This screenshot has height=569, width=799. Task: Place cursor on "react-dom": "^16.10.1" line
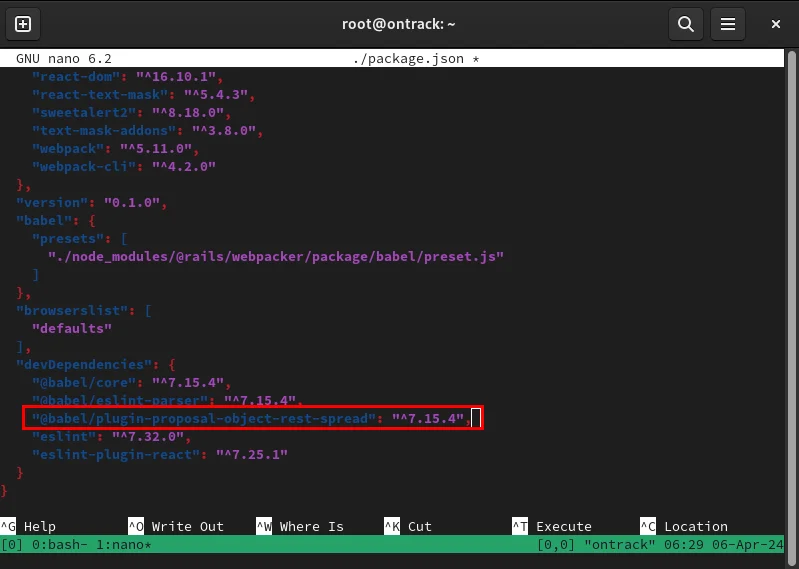(127, 76)
